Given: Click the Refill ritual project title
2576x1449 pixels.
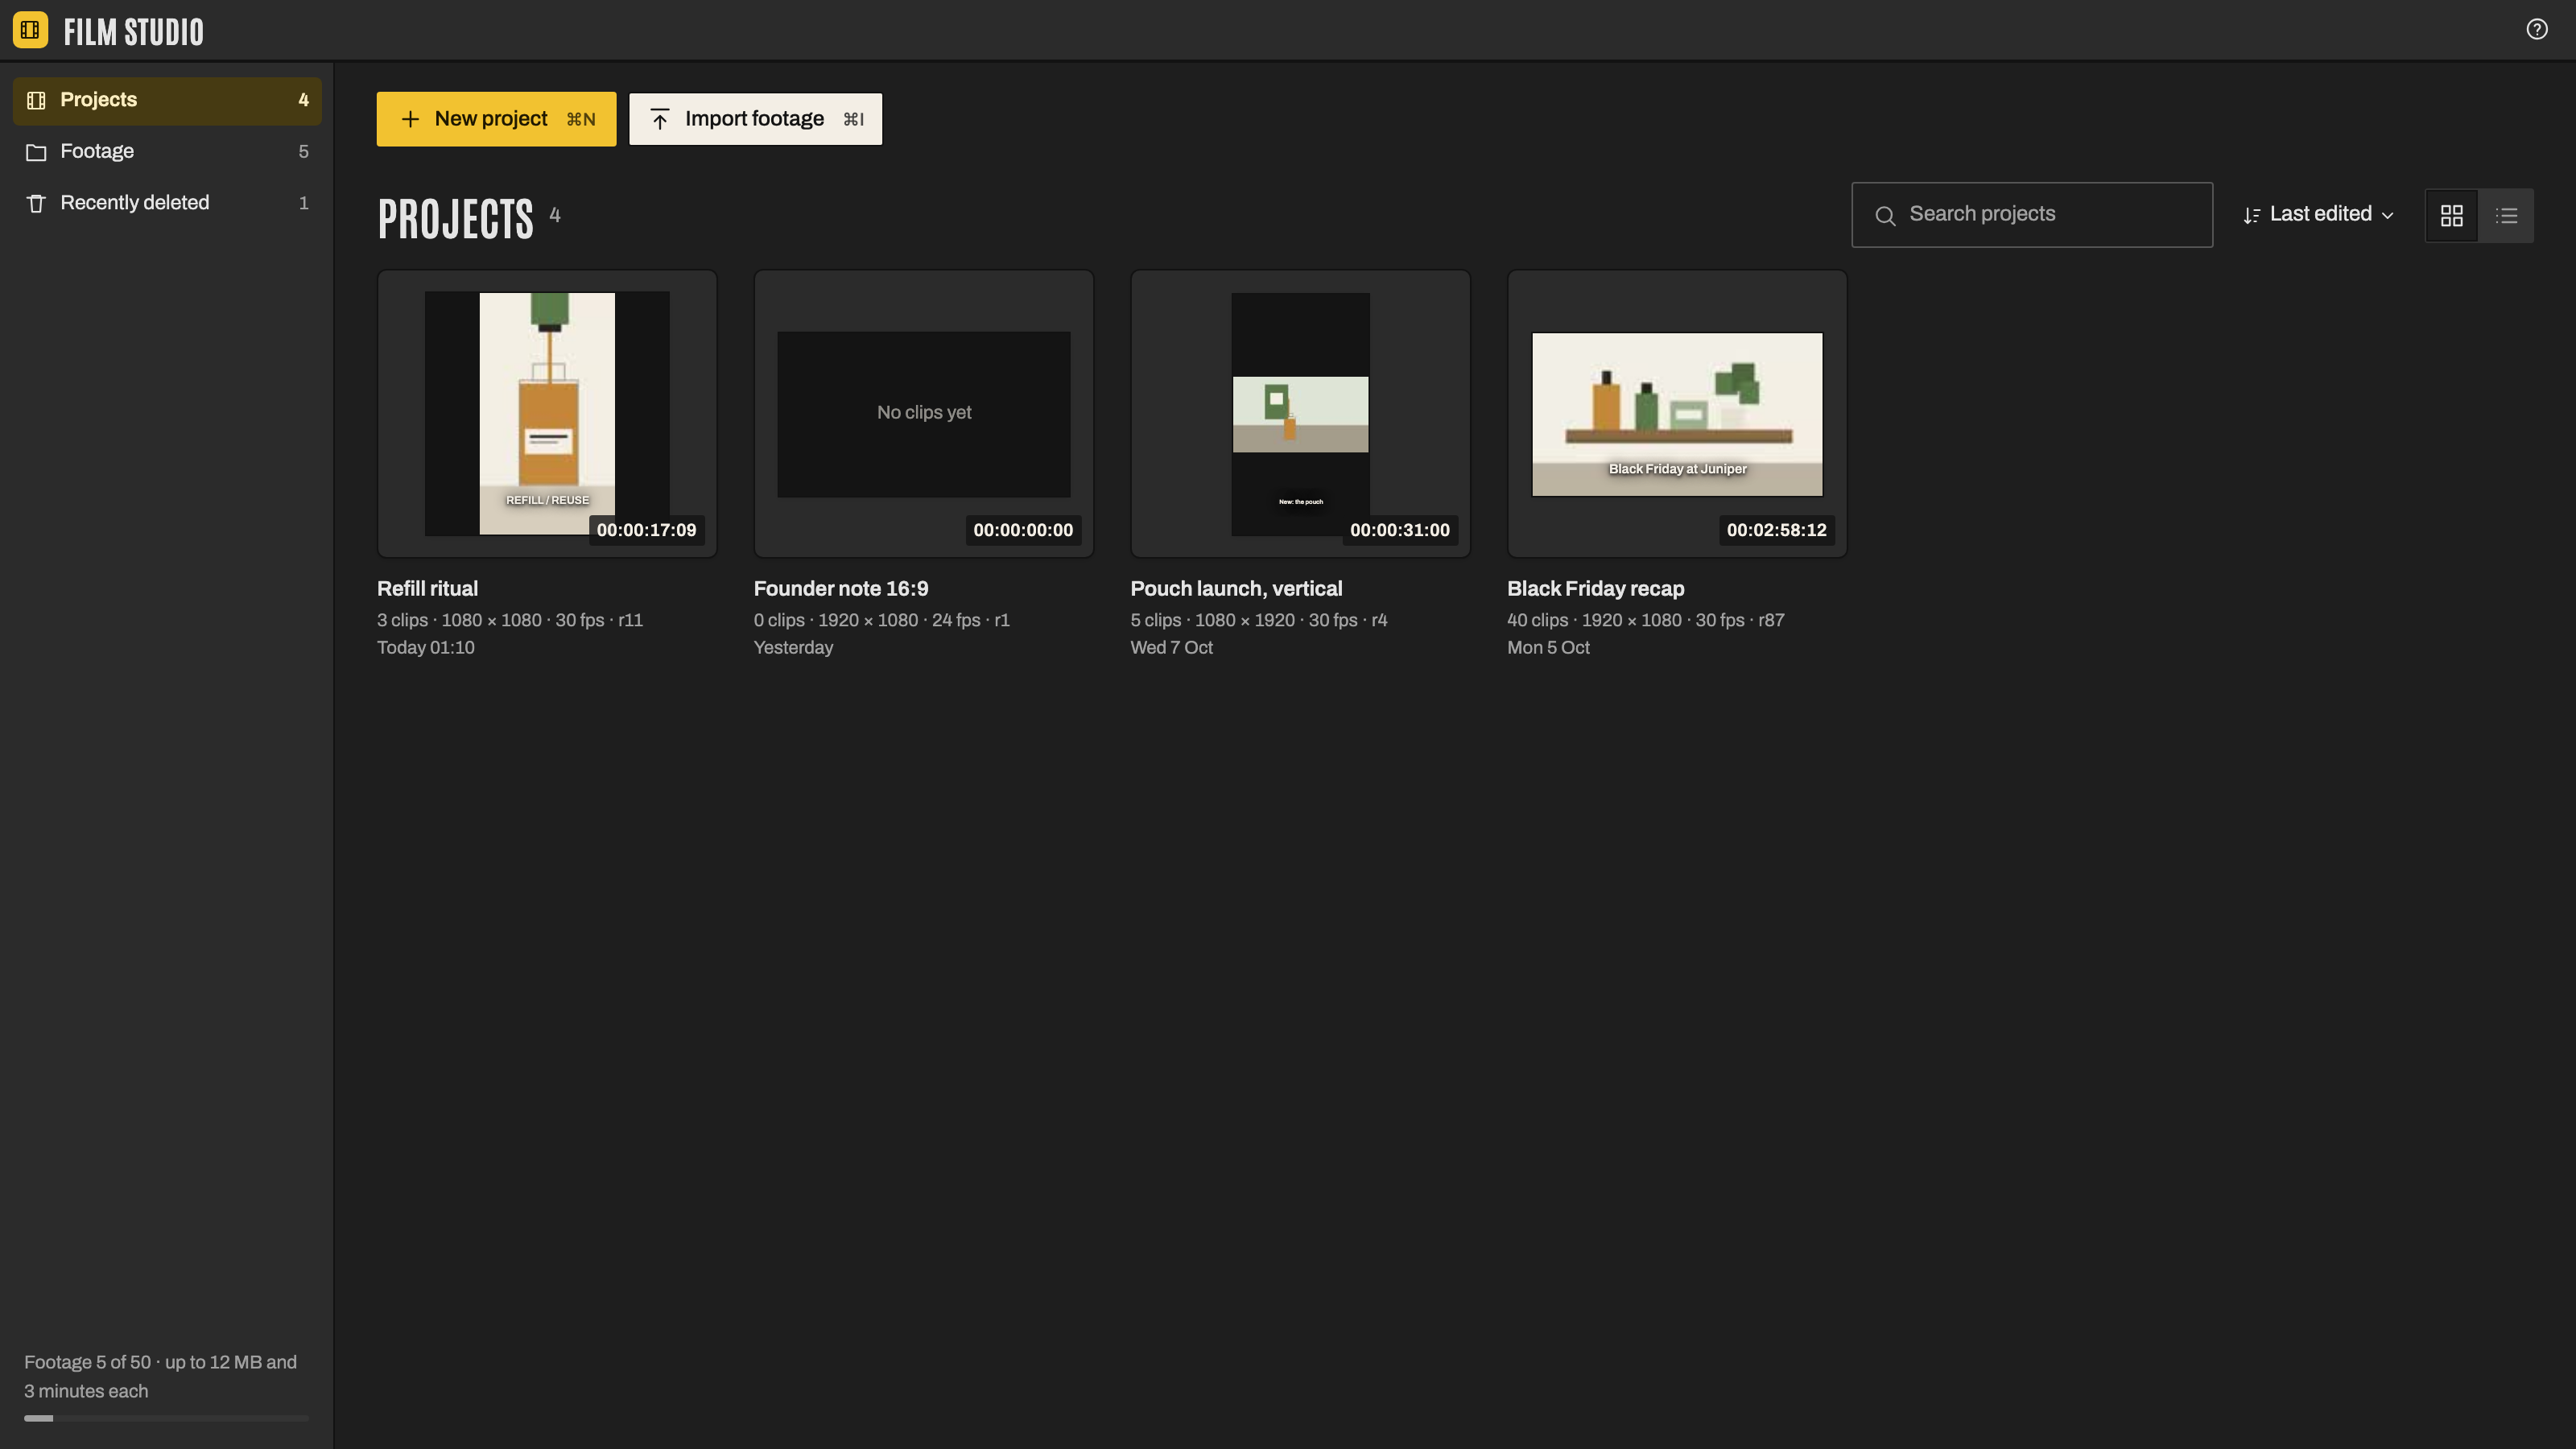Looking at the screenshot, I should pos(427,589).
